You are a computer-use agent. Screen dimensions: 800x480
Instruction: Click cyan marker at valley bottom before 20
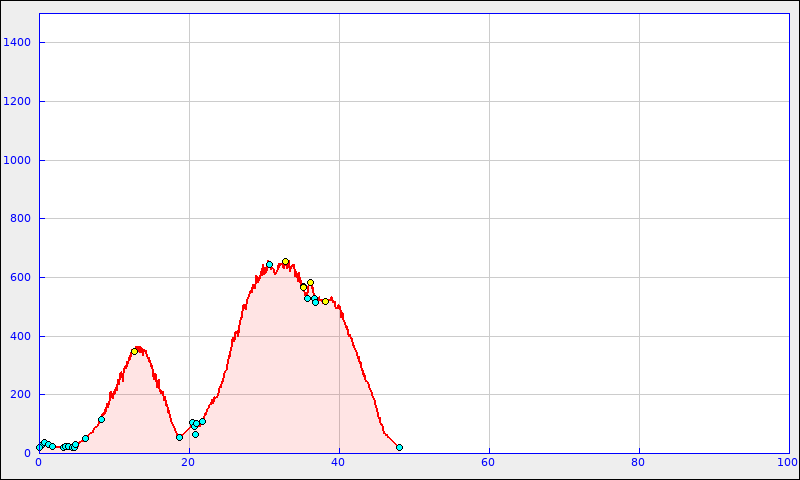pyautogui.click(x=179, y=437)
